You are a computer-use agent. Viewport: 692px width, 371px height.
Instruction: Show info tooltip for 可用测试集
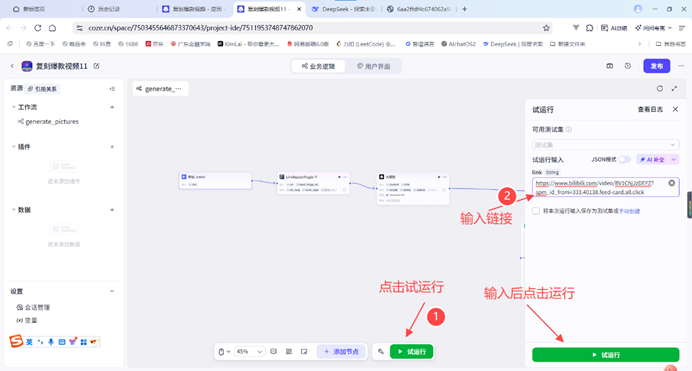click(x=569, y=129)
